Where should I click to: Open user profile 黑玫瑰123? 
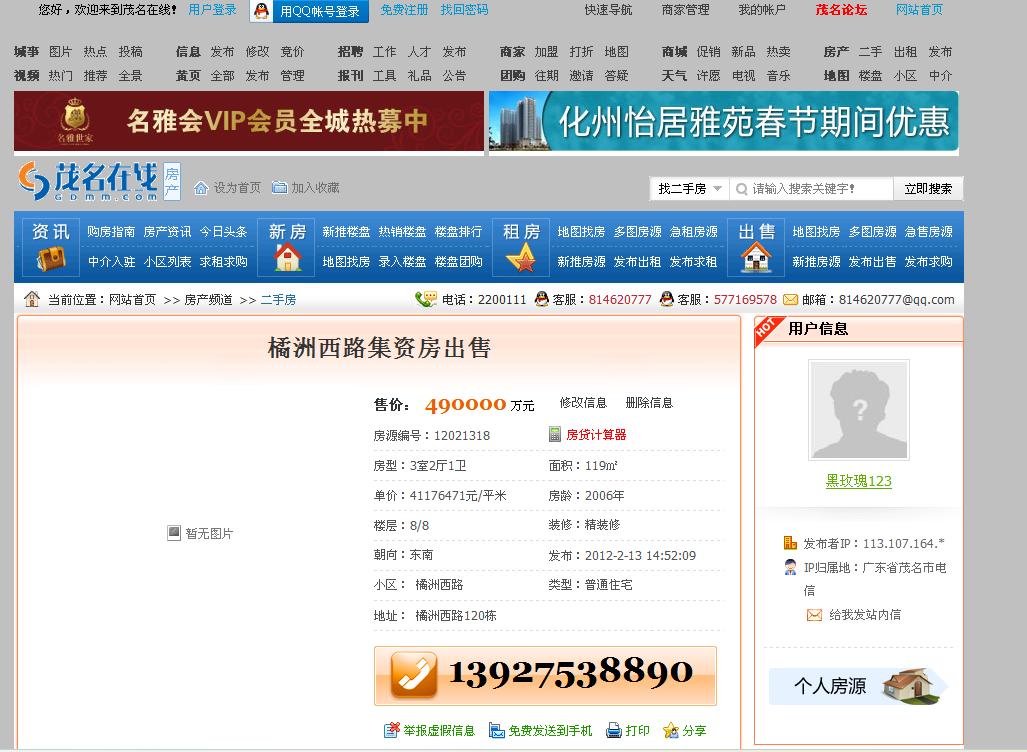coord(858,481)
